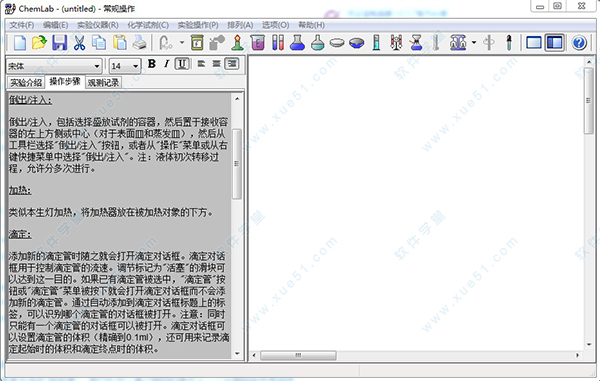Click the 加热: heading text
The height and width of the screenshot is (381, 600).
tap(20, 190)
